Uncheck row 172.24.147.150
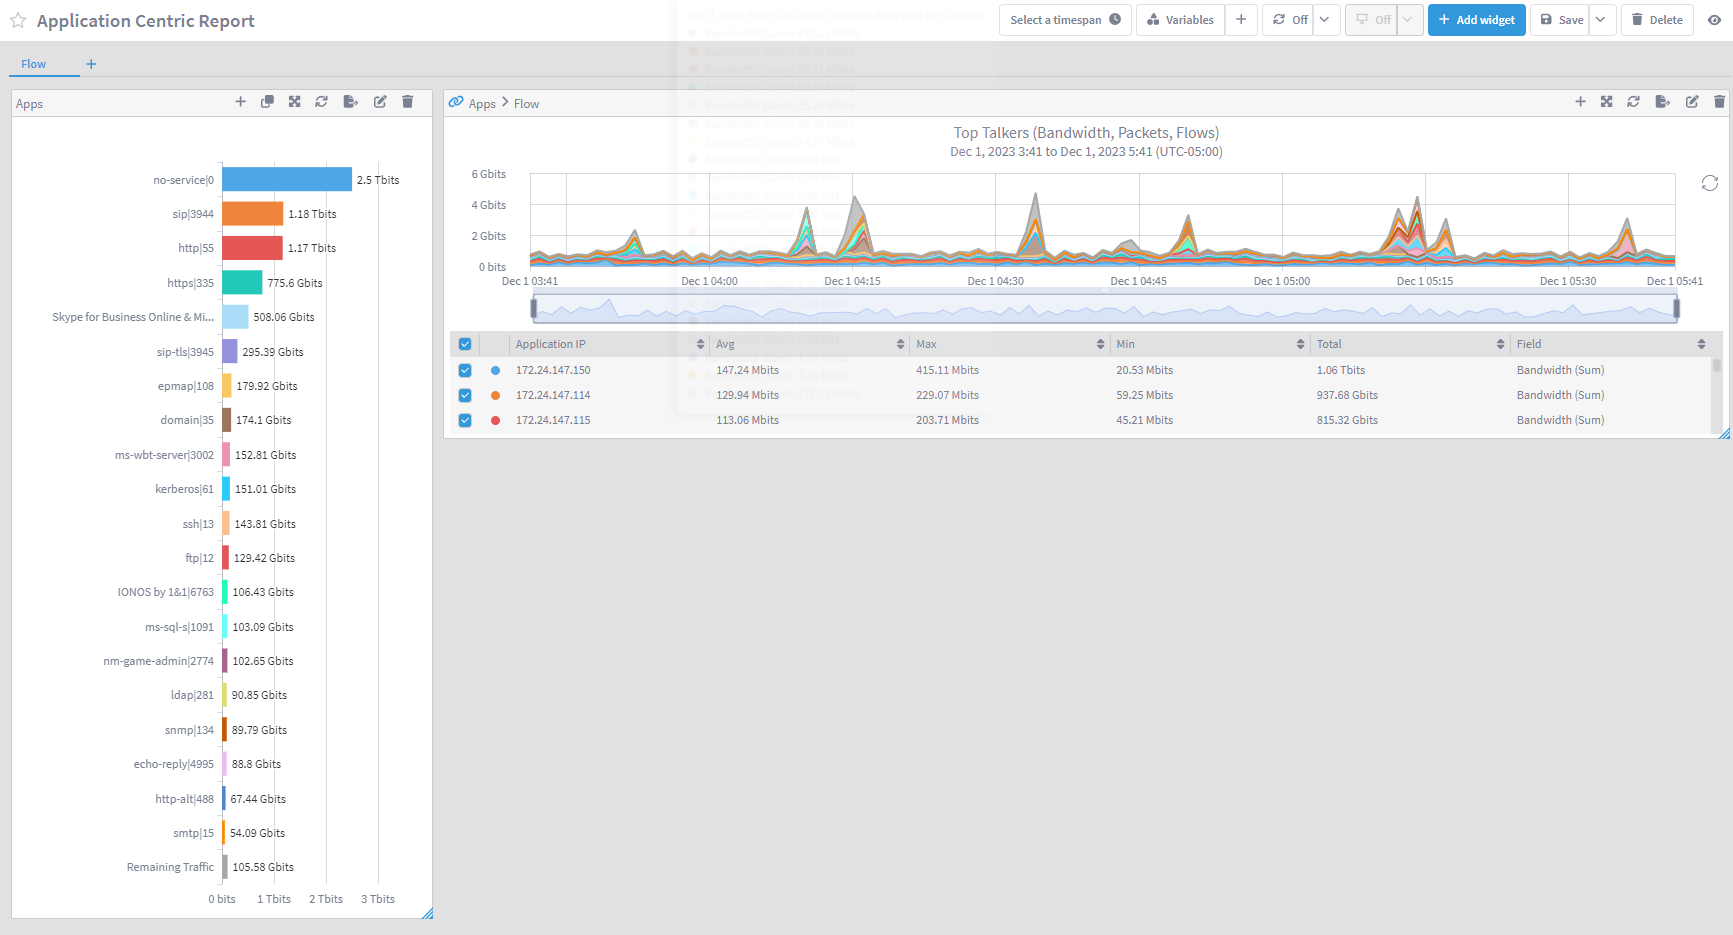Screen dimensions: 1733x935 (x=465, y=370)
